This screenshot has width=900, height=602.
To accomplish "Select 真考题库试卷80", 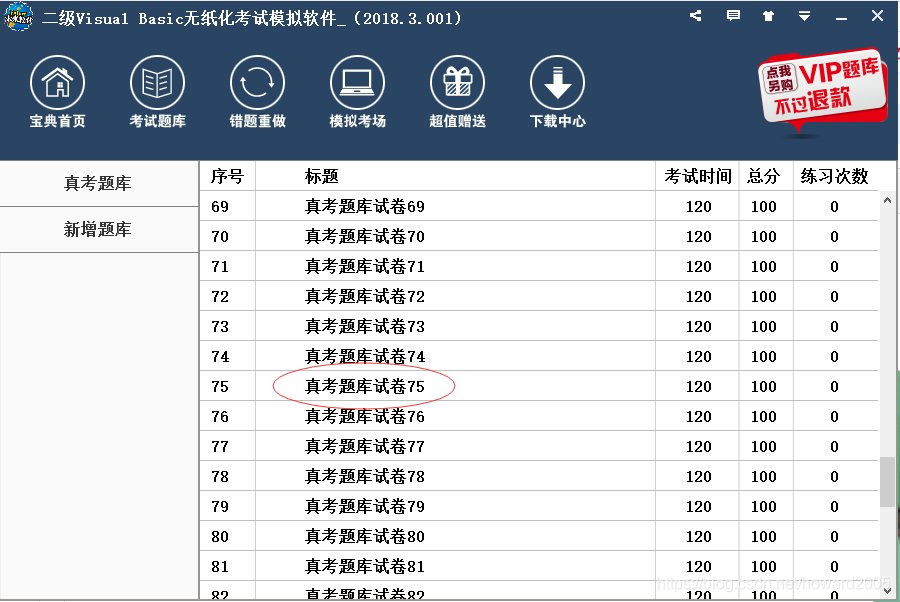I will [x=364, y=537].
